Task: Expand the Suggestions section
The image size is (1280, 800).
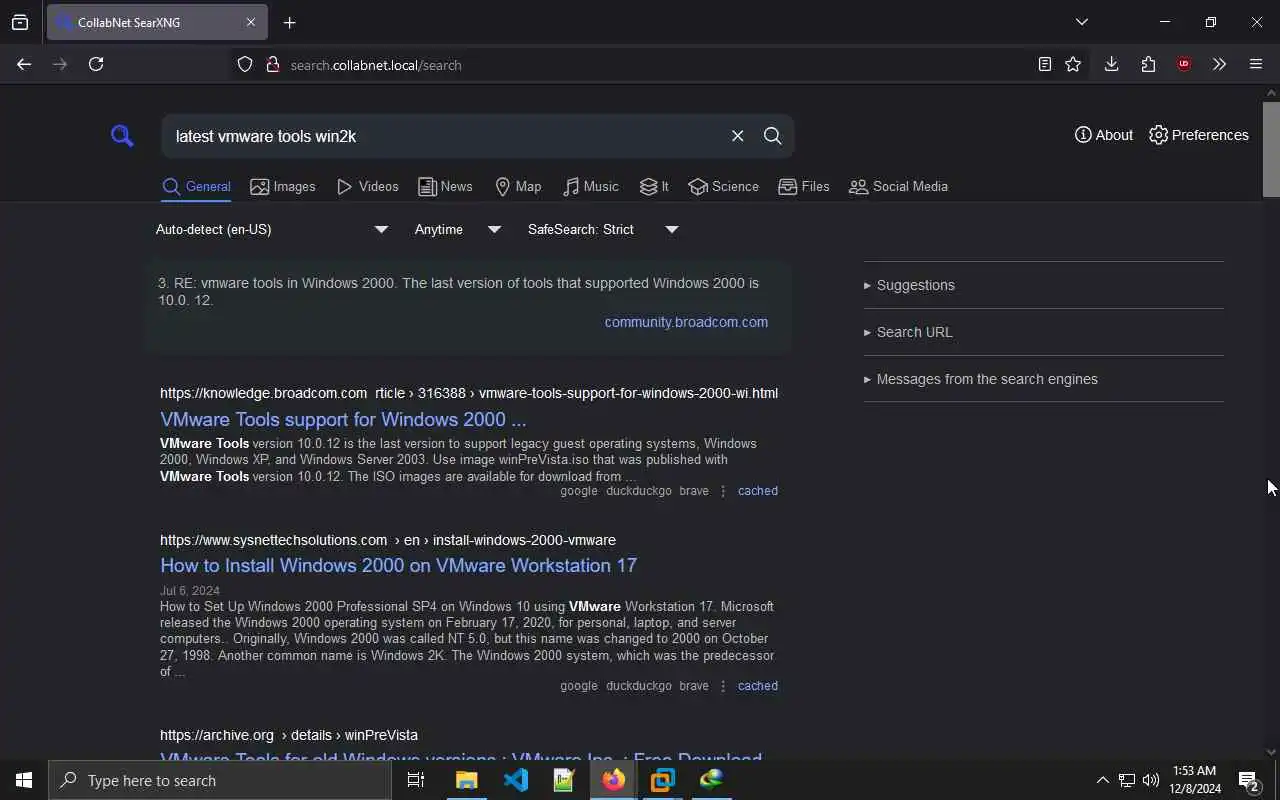Action: coord(909,285)
